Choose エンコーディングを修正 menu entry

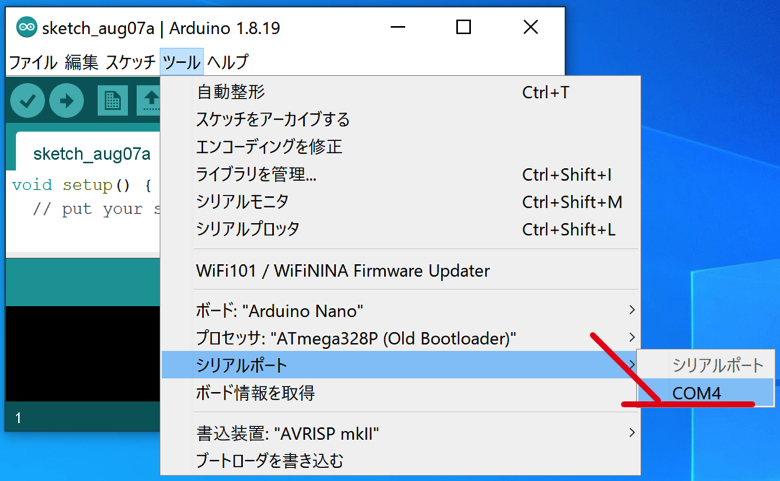click(x=400, y=147)
